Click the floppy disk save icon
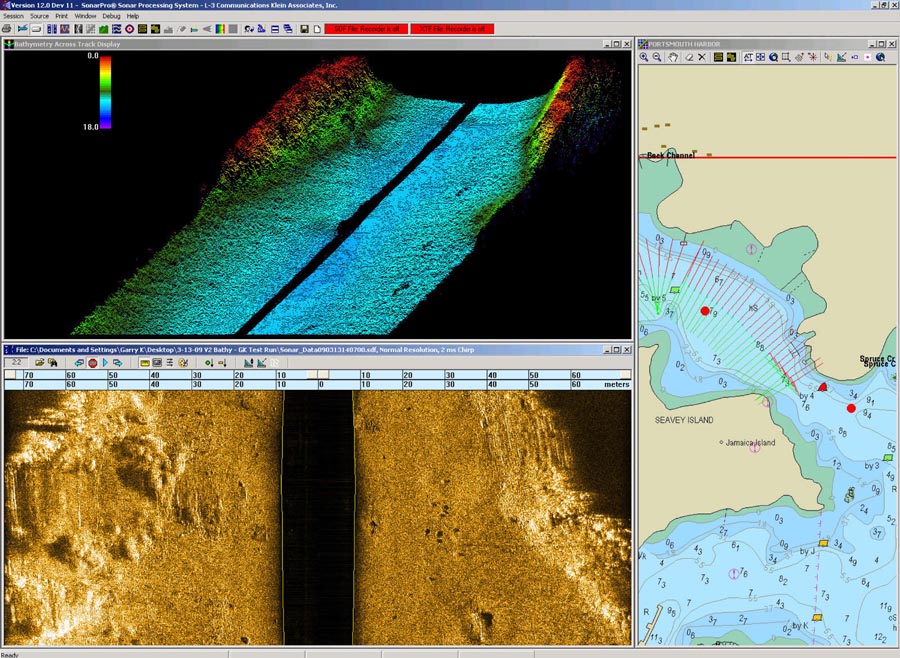This screenshot has height=658, width=900. coord(304,29)
